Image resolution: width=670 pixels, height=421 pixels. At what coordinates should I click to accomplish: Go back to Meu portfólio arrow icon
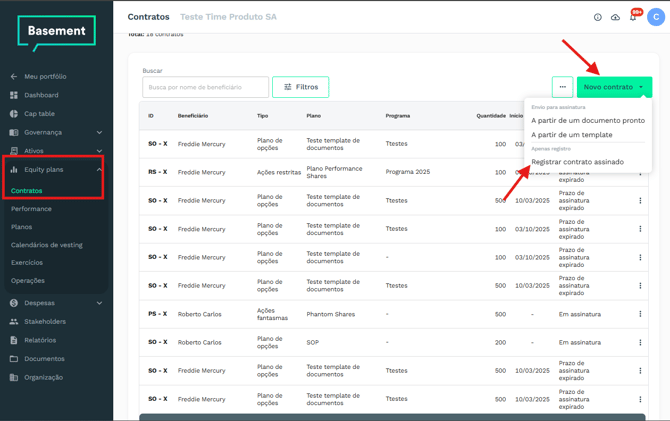tap(14, 77)
